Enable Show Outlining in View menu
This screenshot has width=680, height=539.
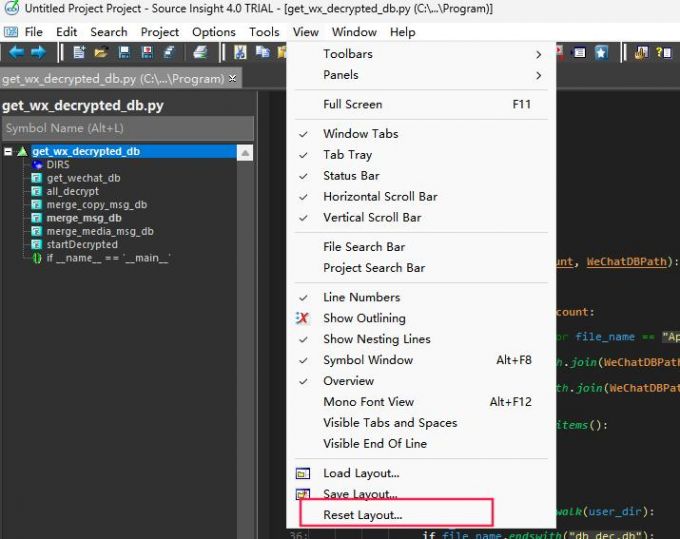click(x=364, y=318)
